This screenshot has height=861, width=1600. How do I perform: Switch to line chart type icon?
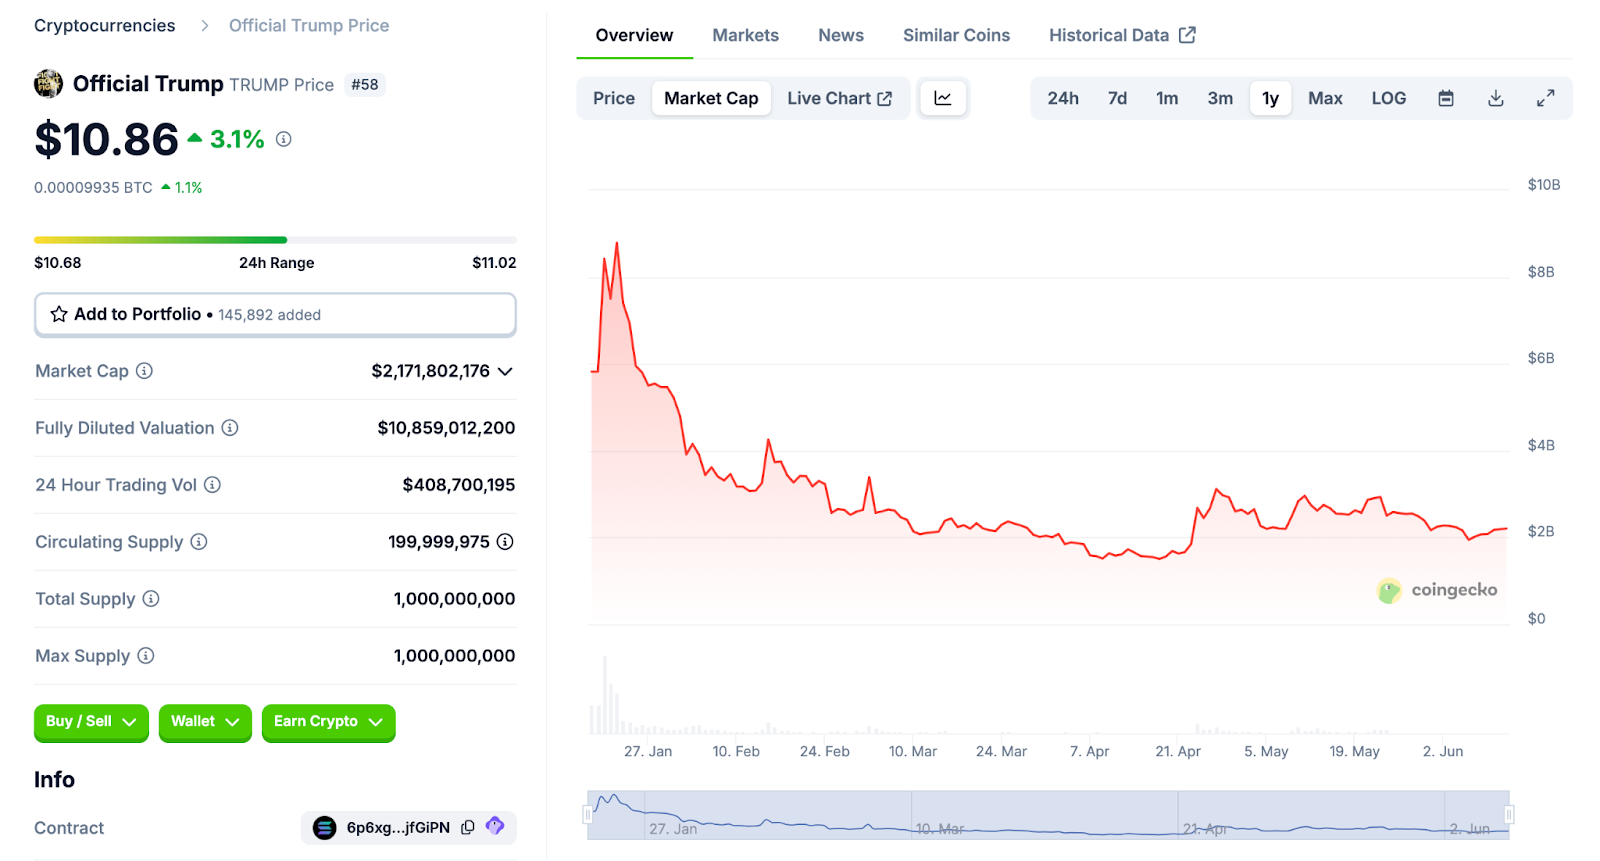[943, 98]
